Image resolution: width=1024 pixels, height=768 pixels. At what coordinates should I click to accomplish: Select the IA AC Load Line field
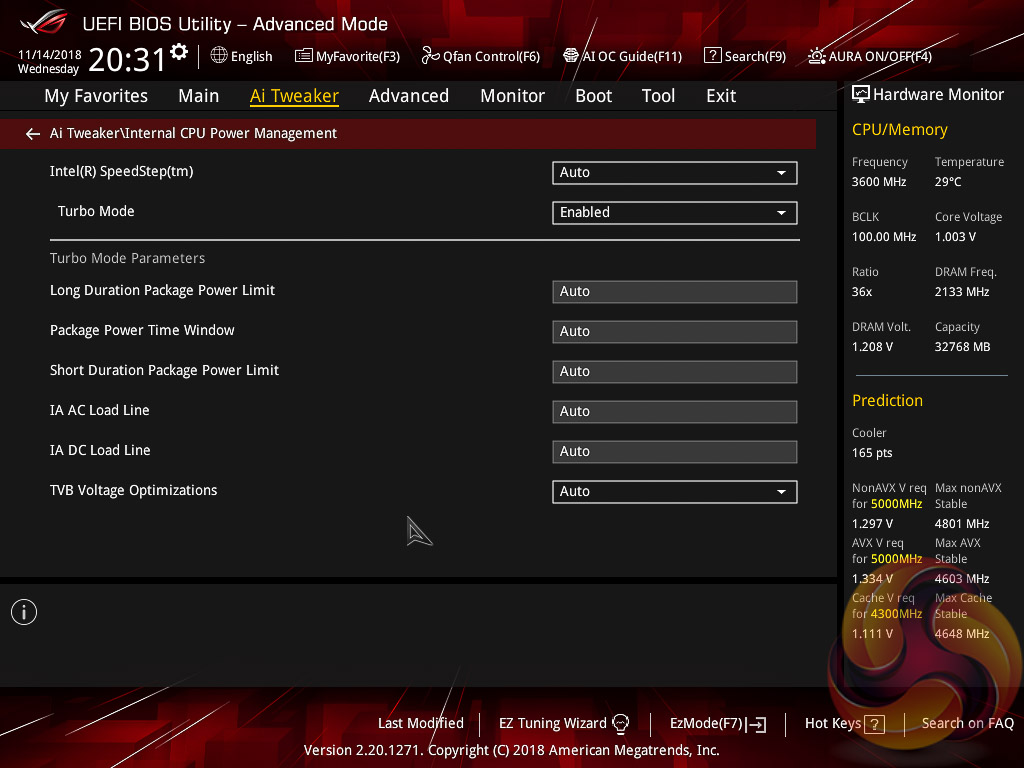click(x=674, y=412)
